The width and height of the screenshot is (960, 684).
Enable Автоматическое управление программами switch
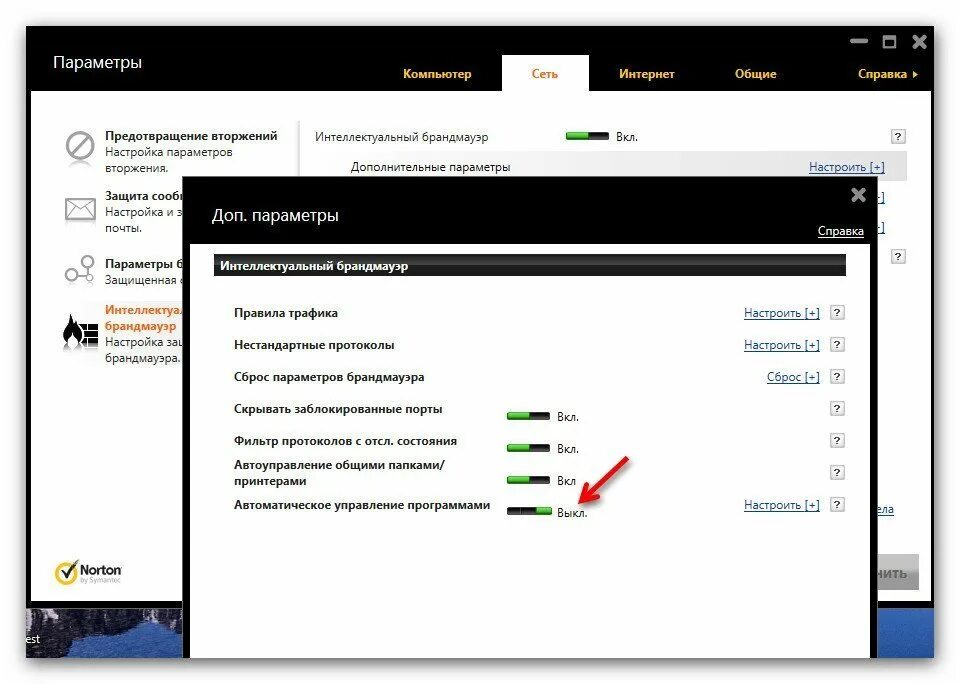[x=529, y=511]
